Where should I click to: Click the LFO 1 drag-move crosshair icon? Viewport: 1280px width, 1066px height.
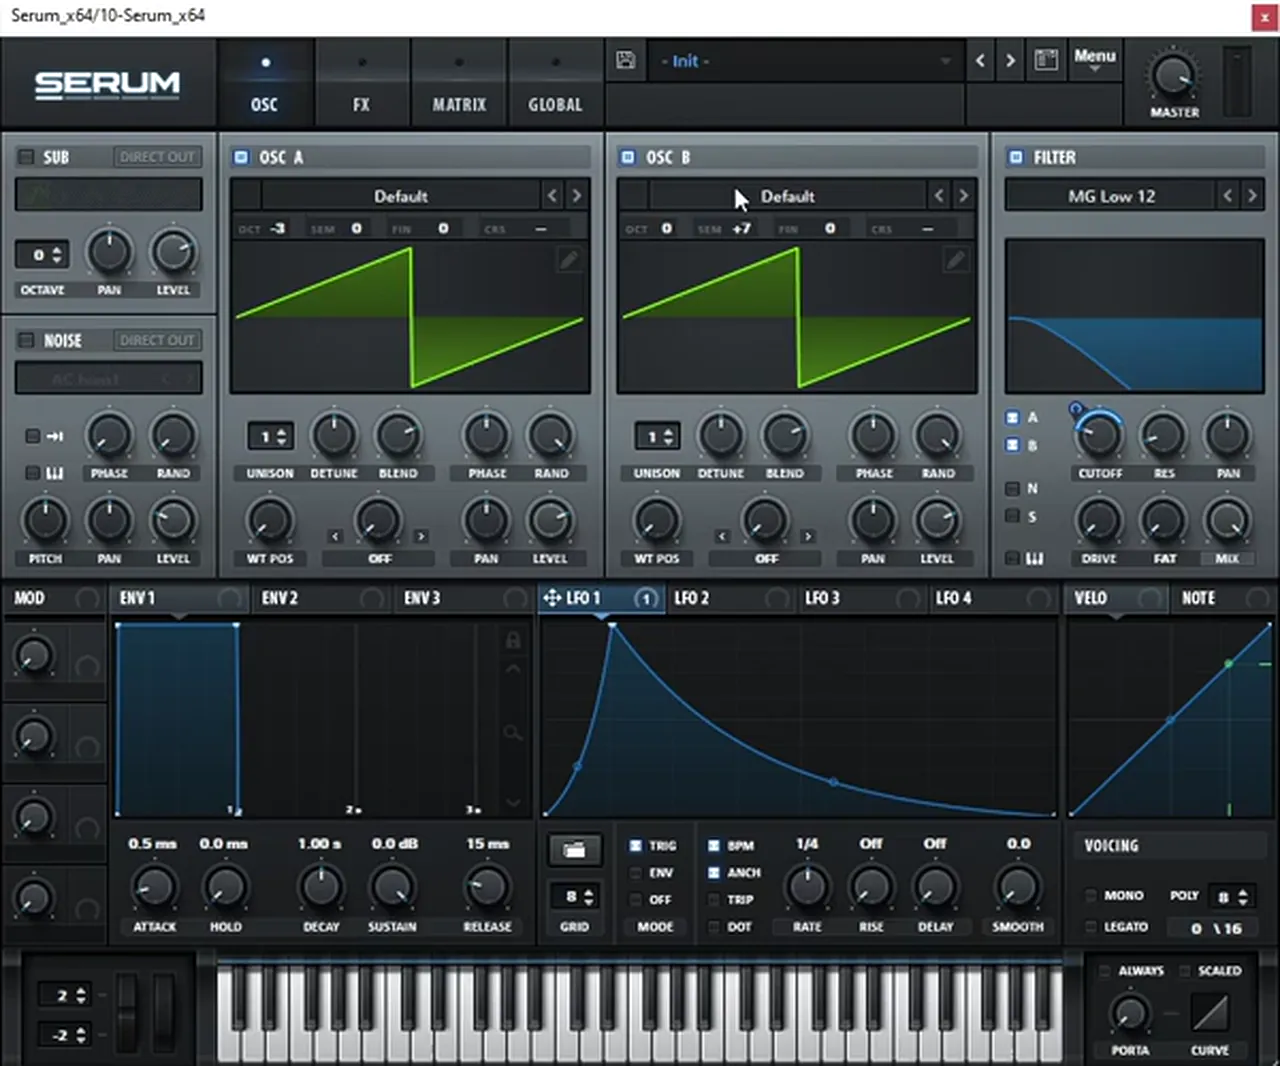pyautogui.click(x=551, y=598)
